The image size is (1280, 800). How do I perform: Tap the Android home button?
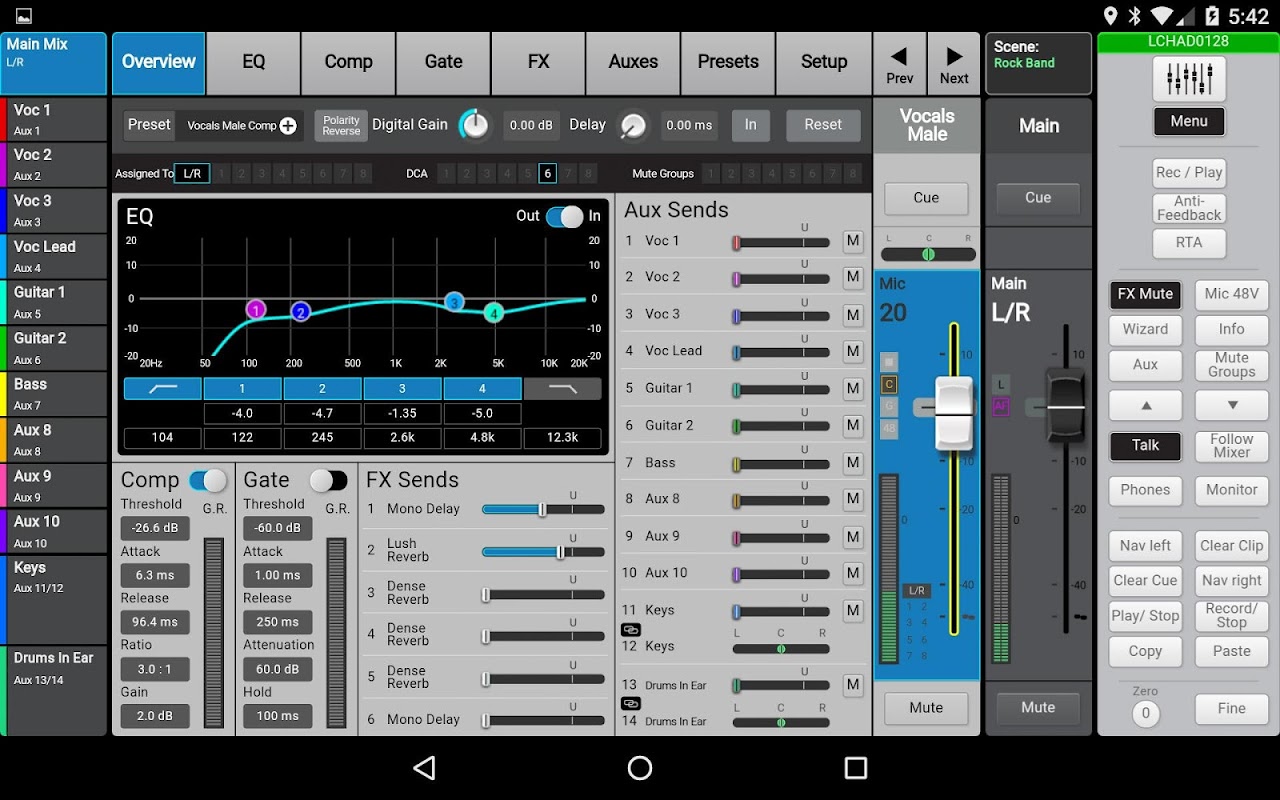click(x=640, y=768)
